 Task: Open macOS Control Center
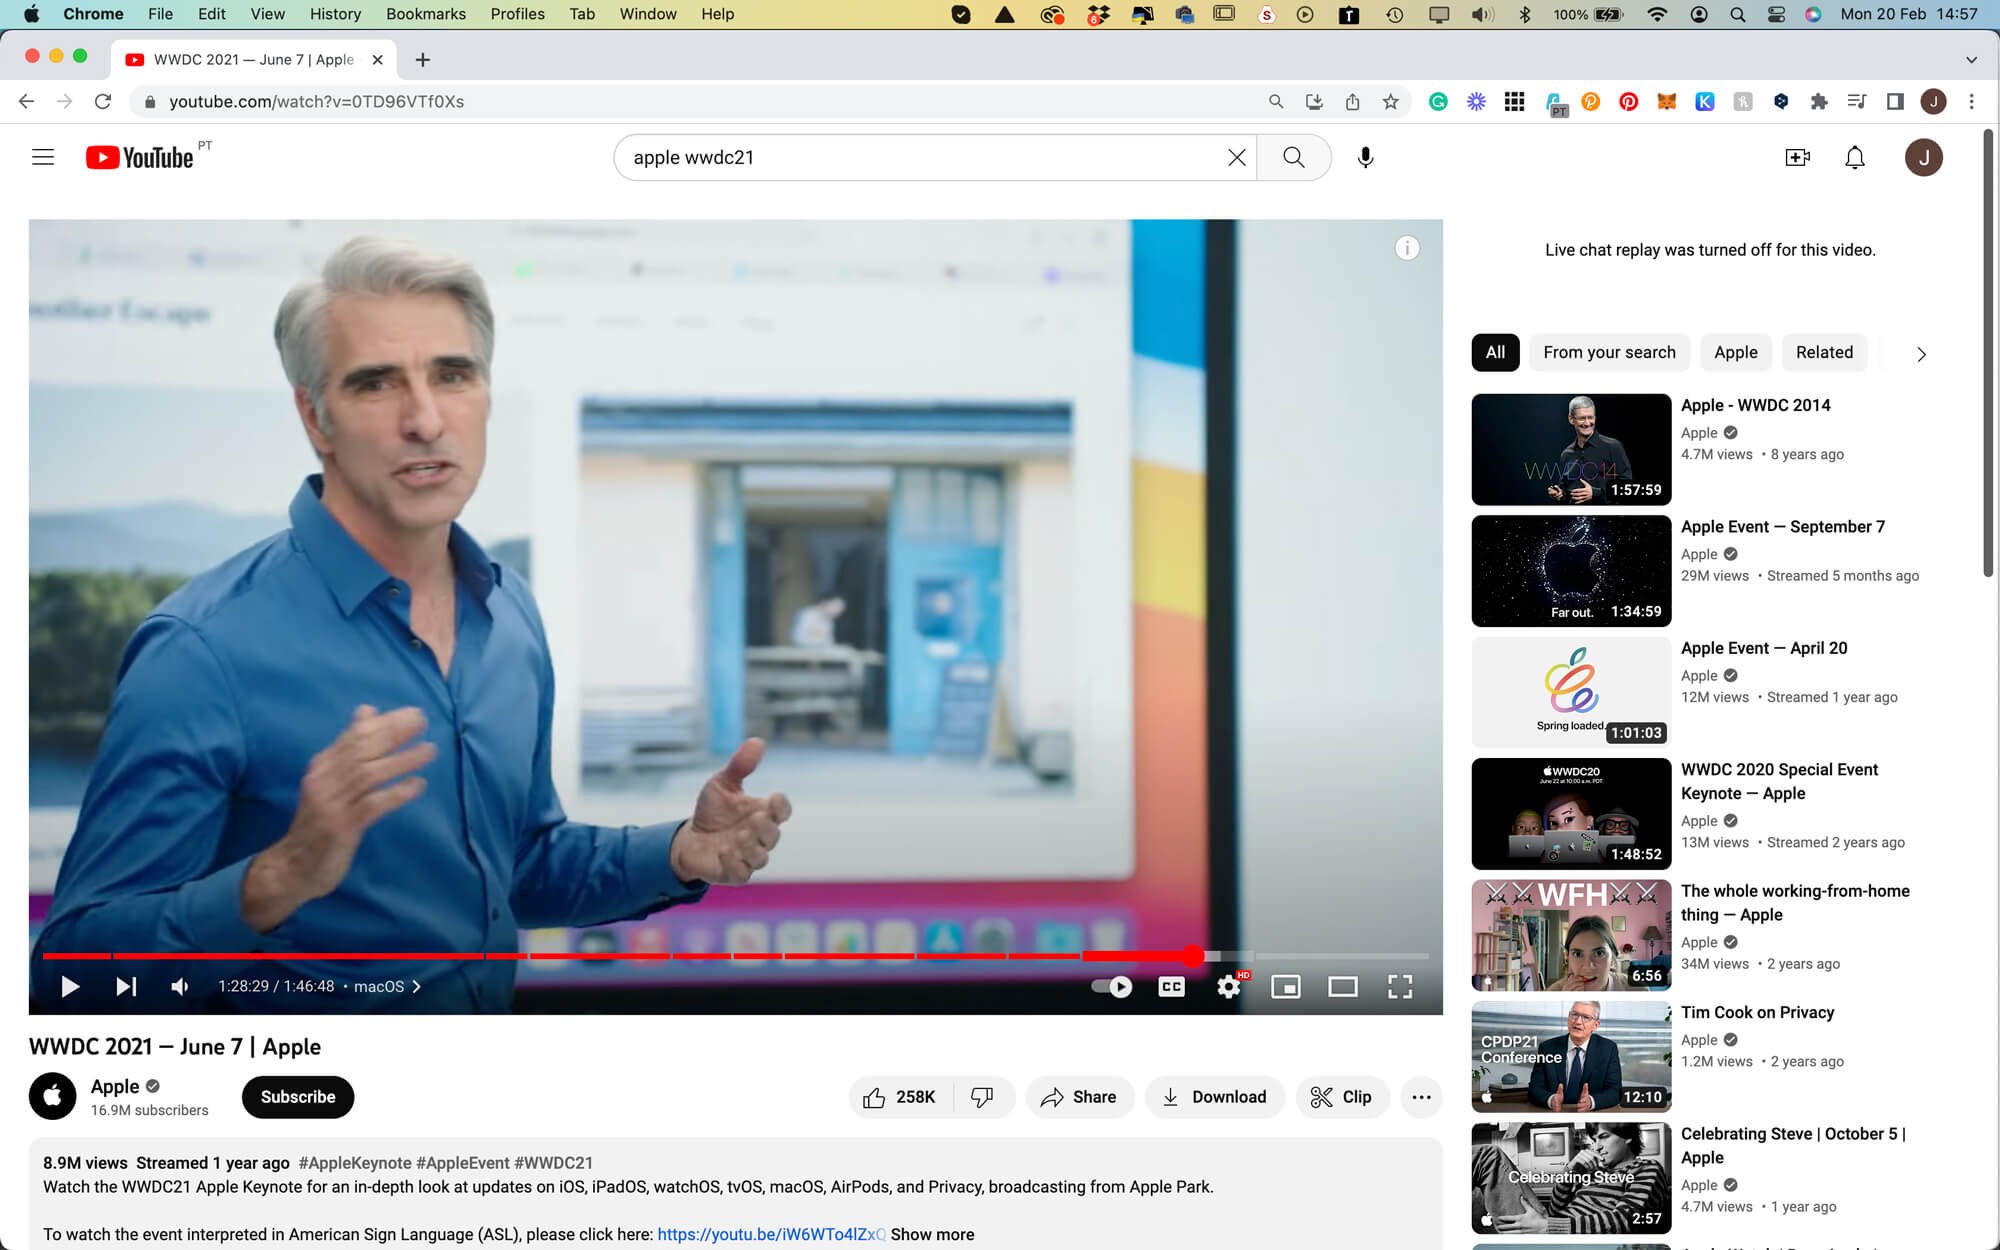(1776, 14)
